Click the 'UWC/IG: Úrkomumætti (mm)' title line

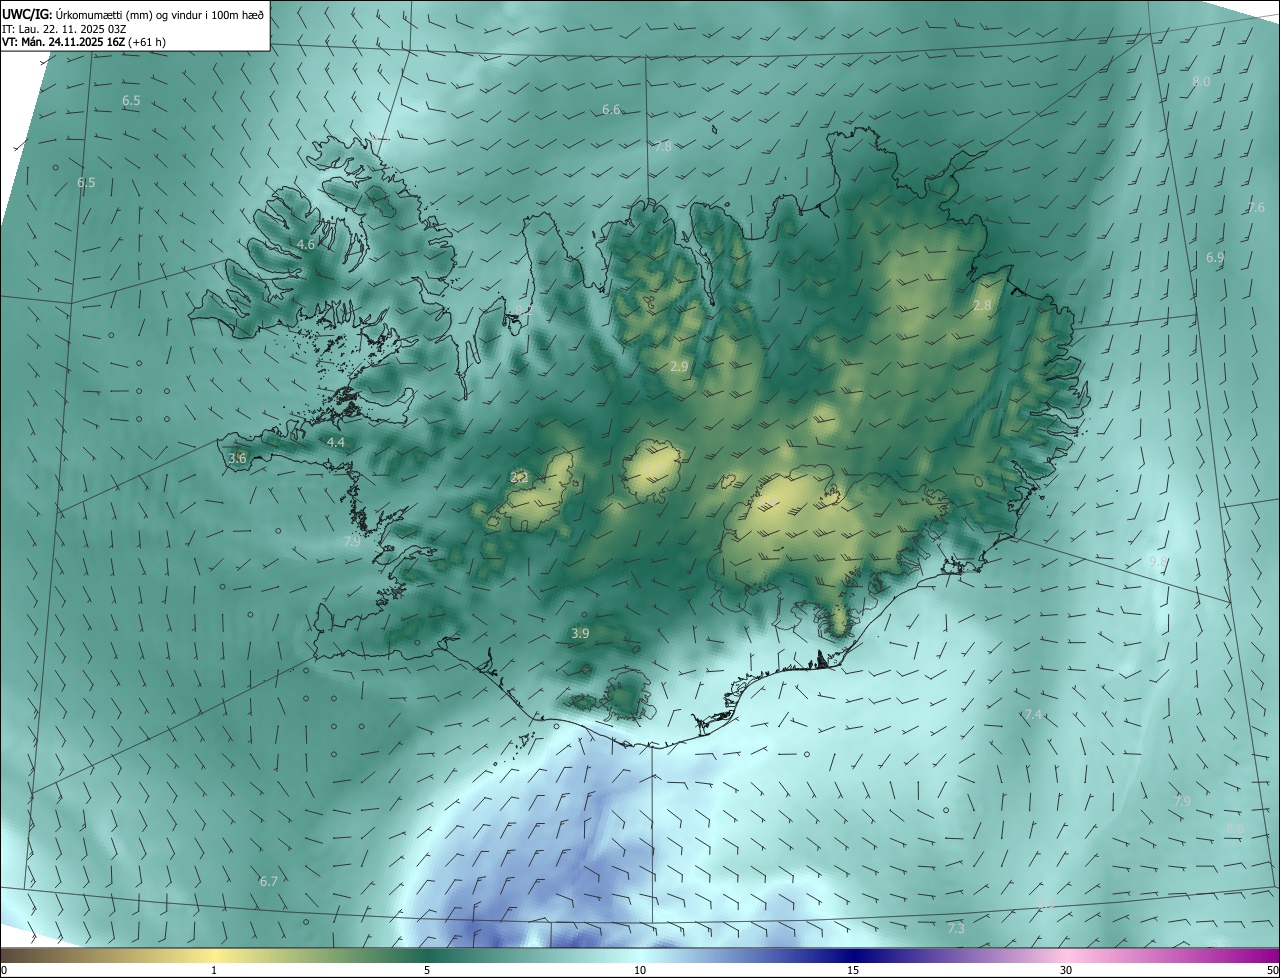click(x=133, y=13)
